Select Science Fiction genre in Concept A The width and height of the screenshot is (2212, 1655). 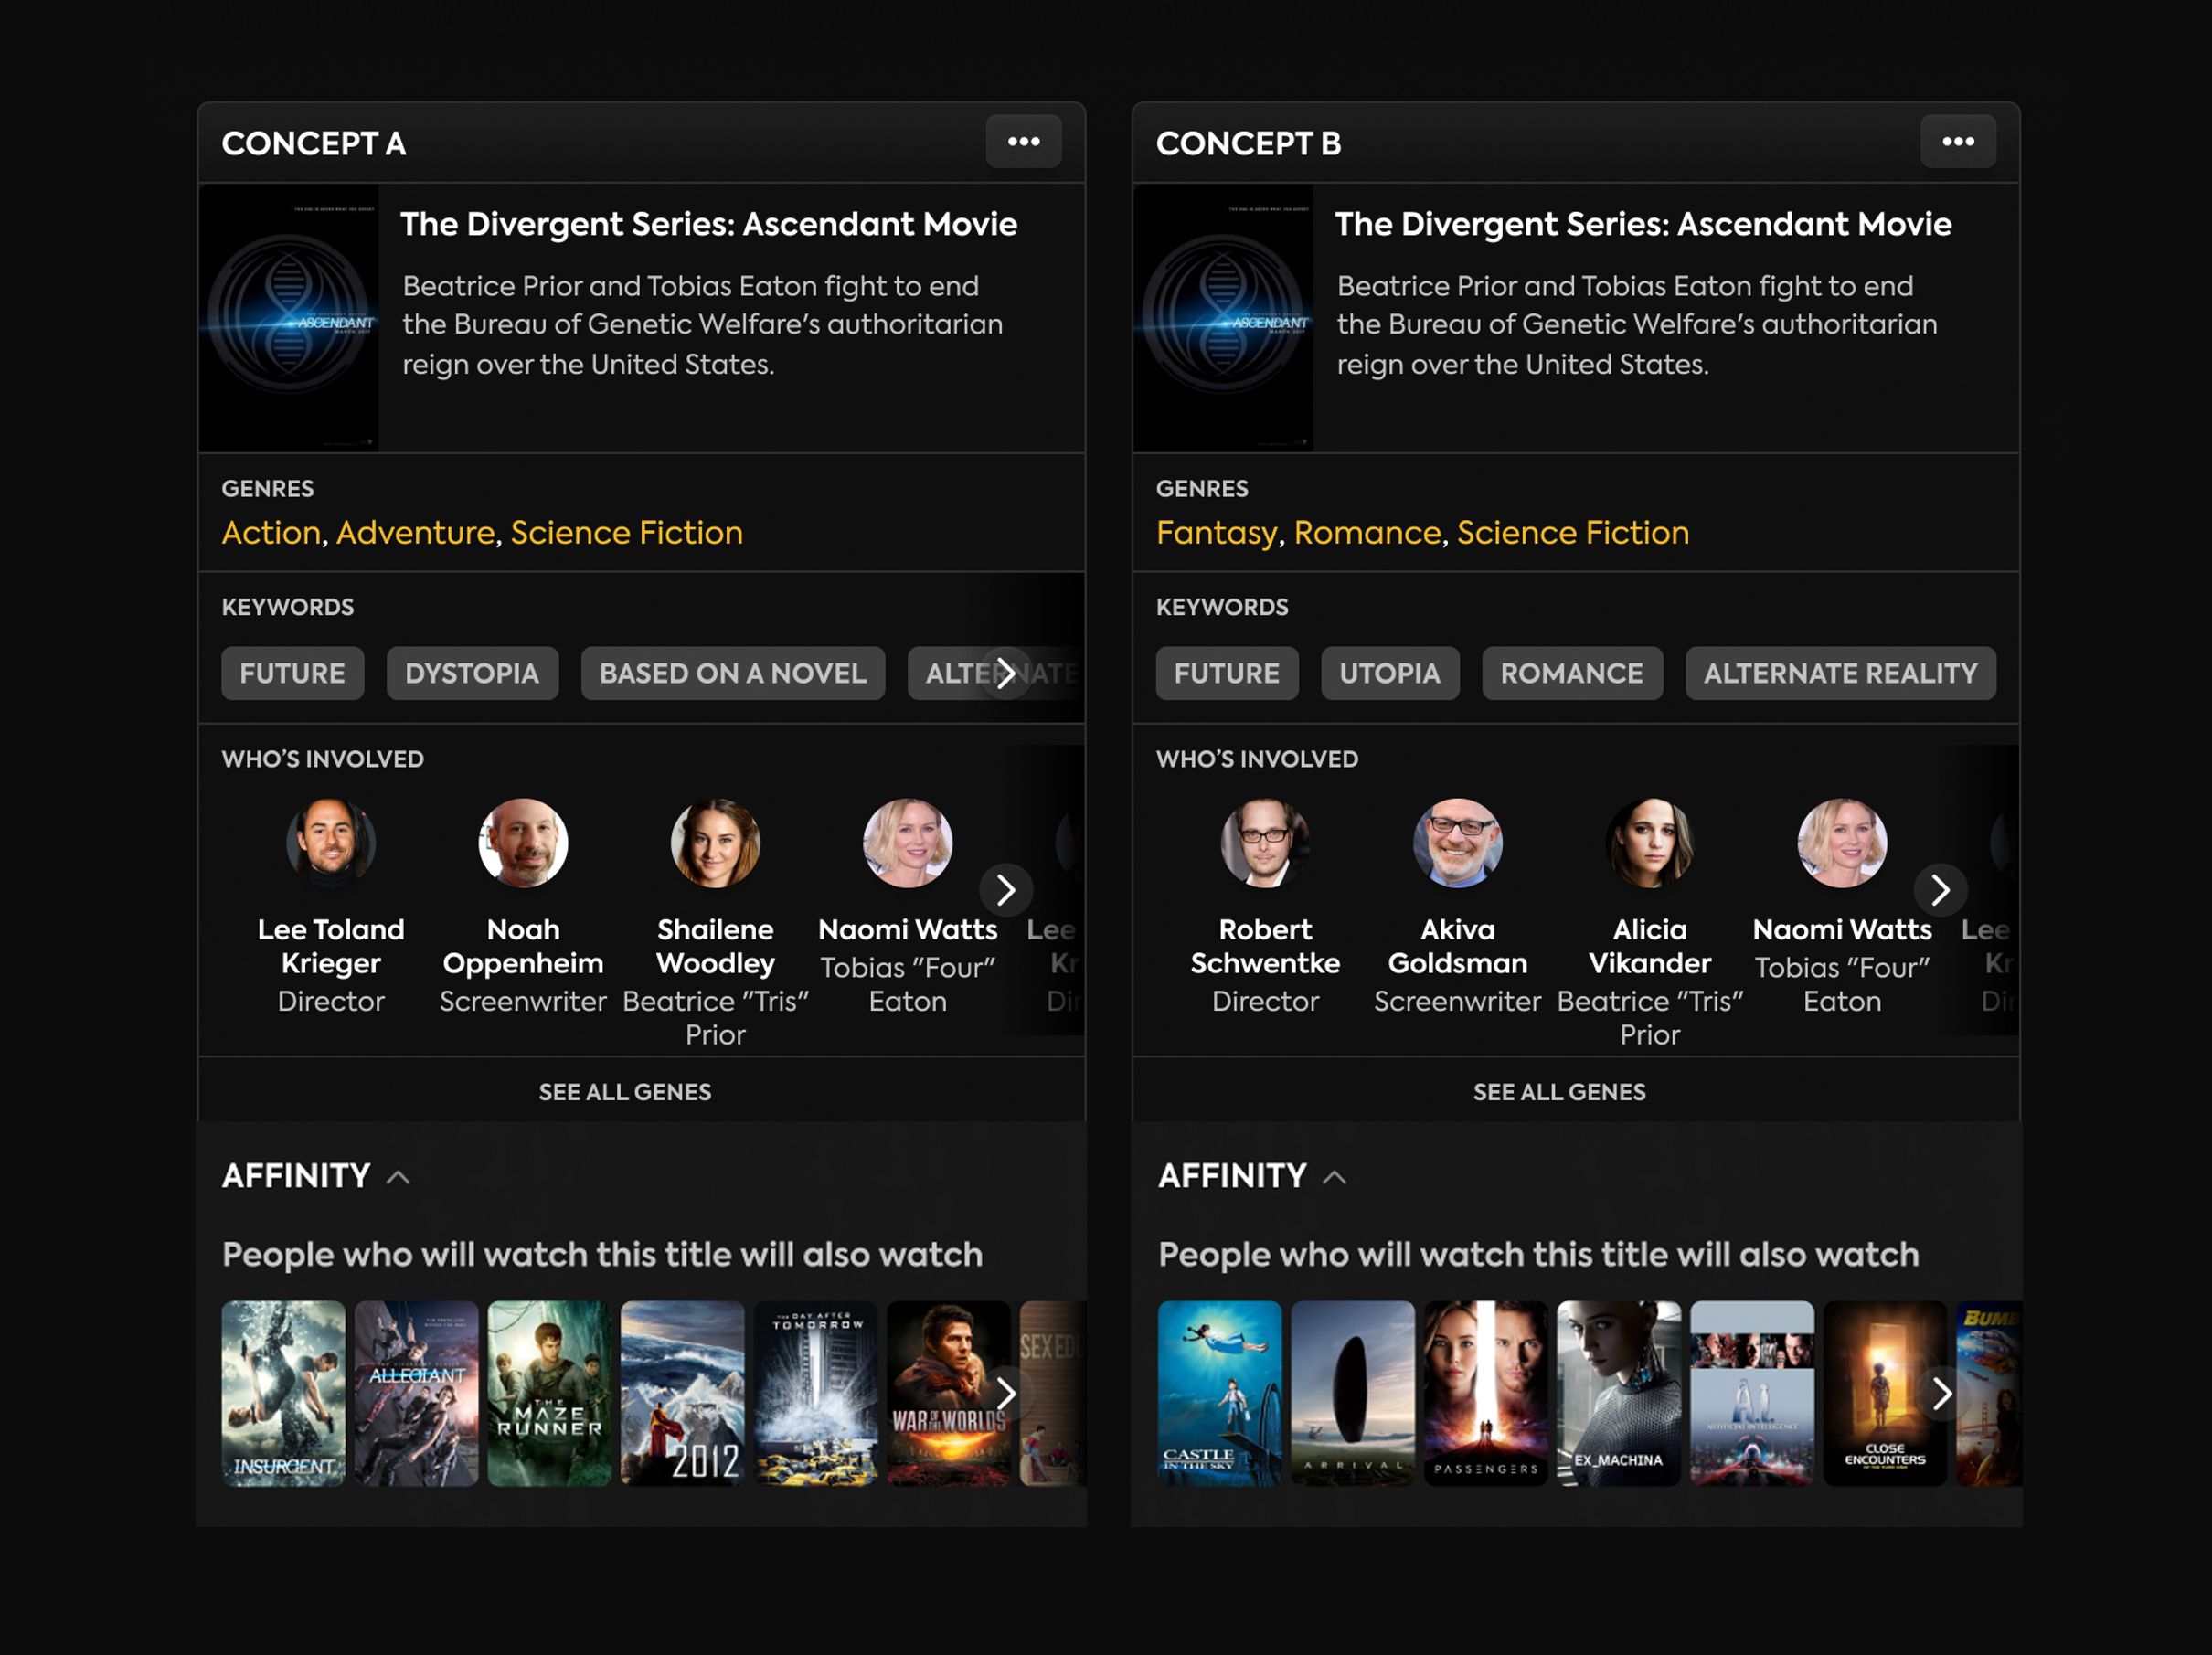click(627, 532)
